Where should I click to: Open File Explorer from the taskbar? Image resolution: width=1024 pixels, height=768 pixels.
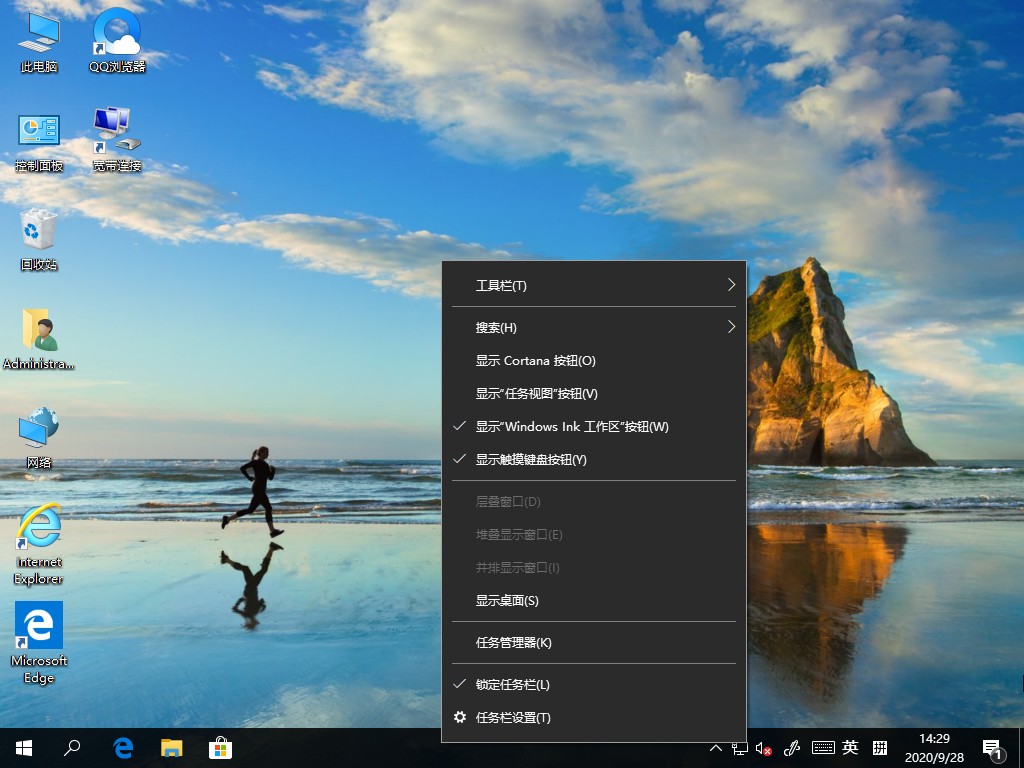click(x=170, y=747)
